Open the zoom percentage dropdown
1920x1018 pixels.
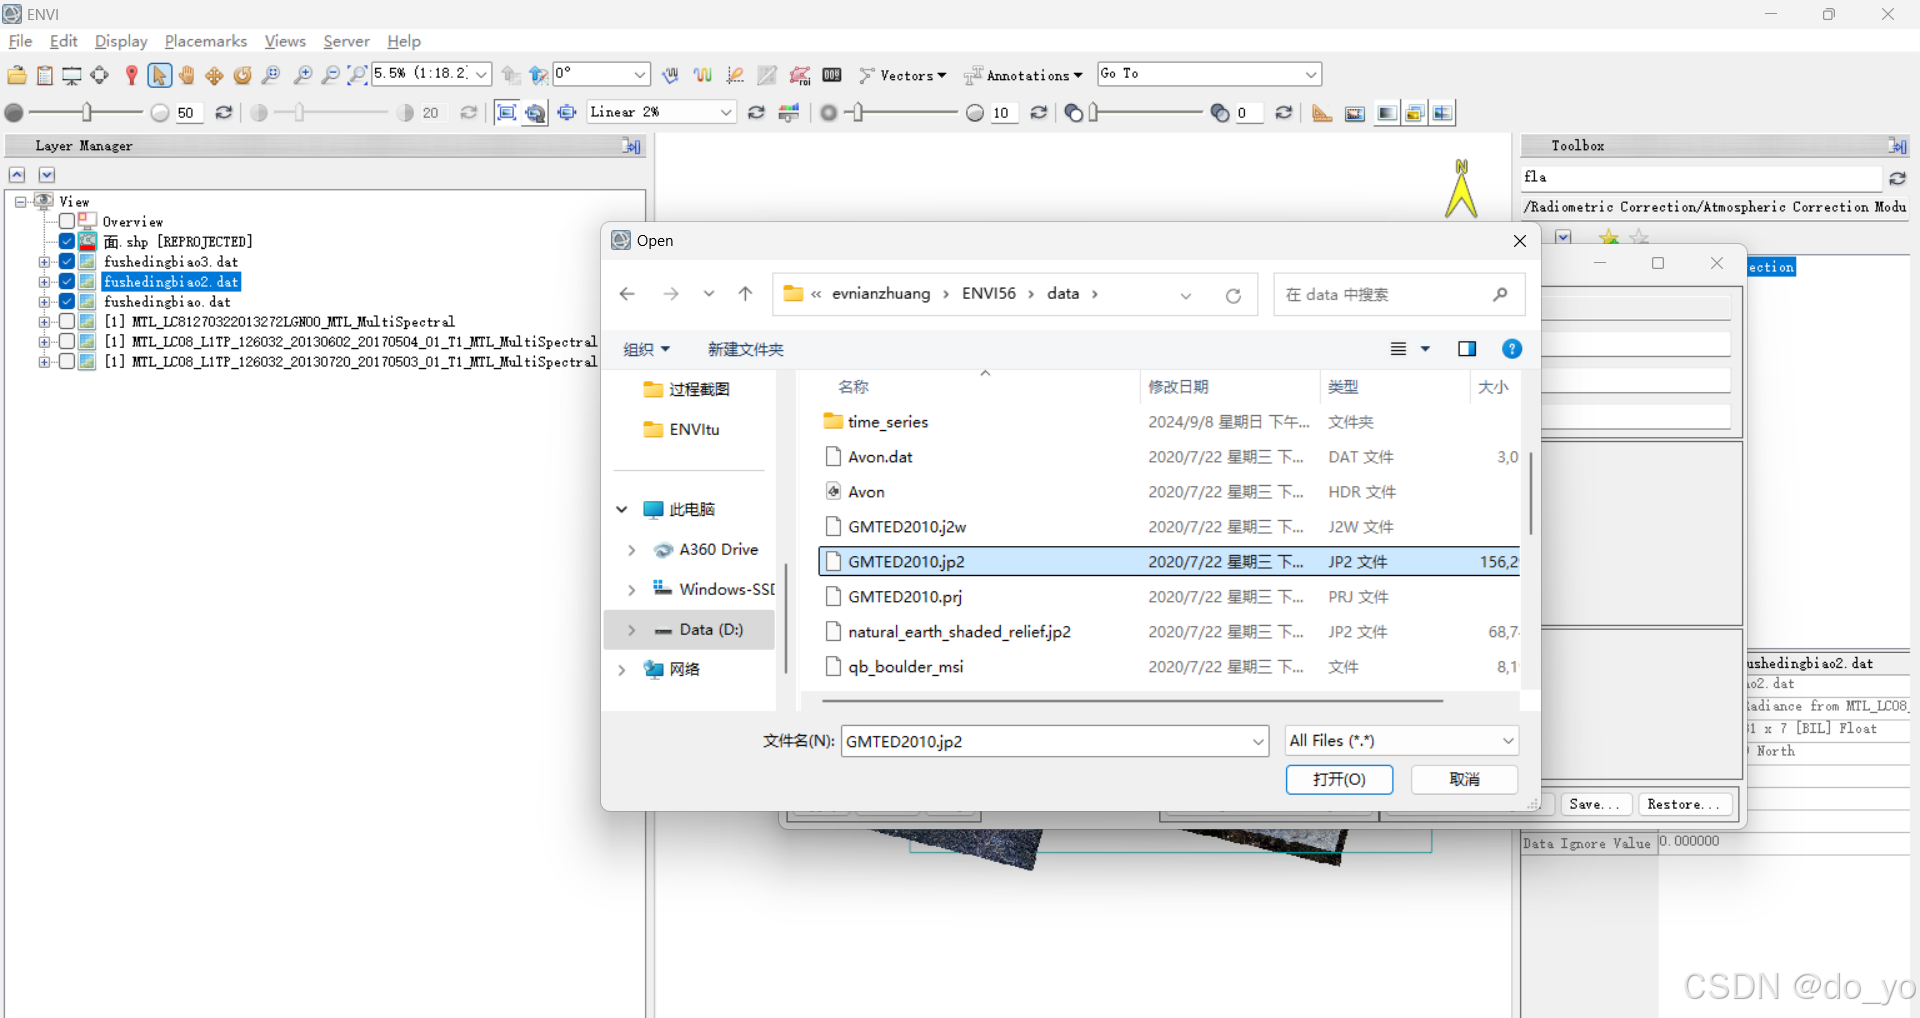pyautogui.click(x=481, y=75)
